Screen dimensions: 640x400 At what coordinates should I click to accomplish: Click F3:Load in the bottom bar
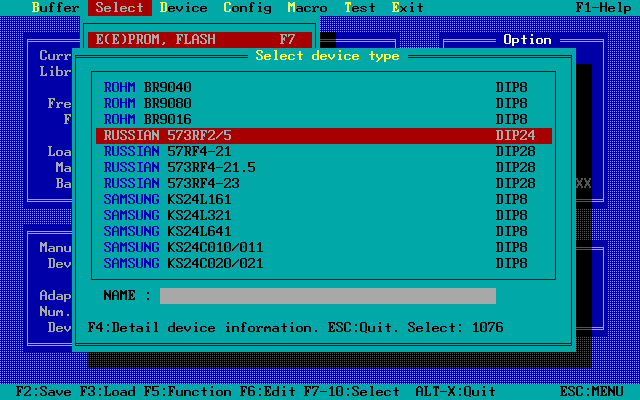(107, 391)
